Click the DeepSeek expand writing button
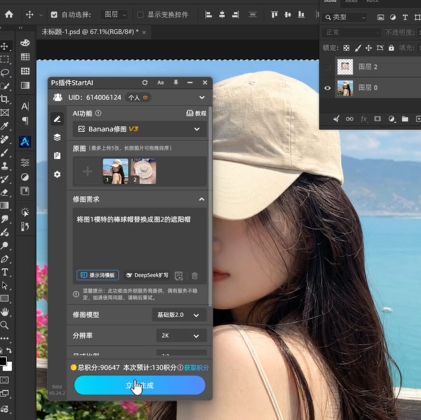The width and height of the screenshot is (421, 420). coord(147,275)
